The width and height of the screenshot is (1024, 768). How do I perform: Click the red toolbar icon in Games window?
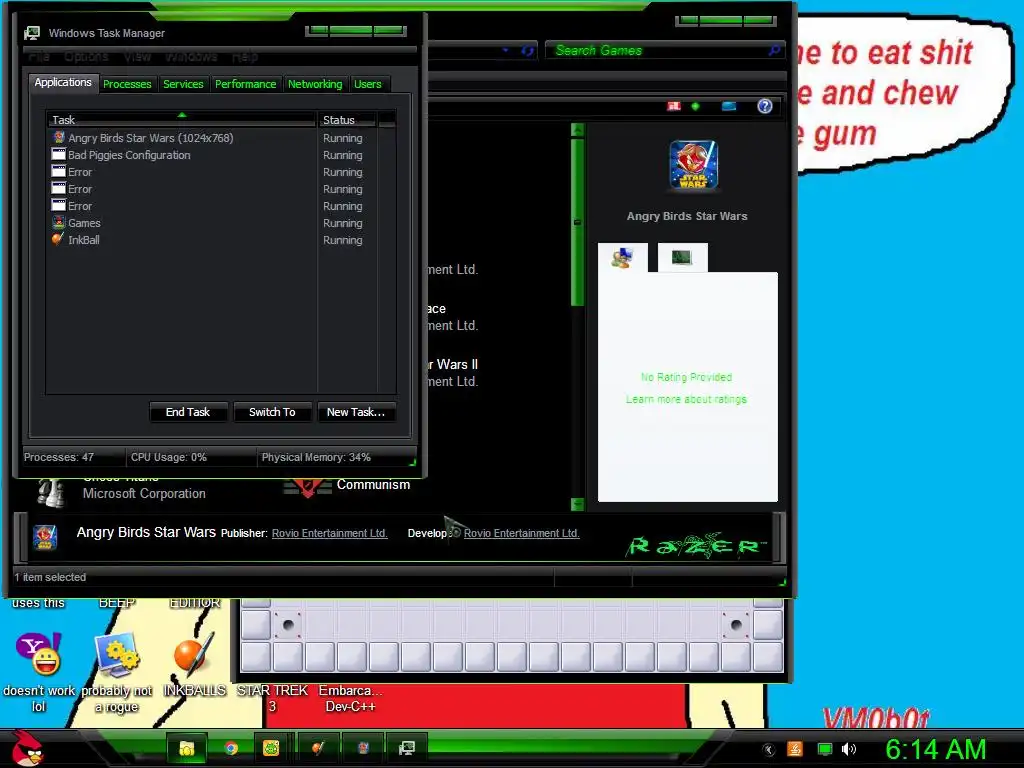674,106
